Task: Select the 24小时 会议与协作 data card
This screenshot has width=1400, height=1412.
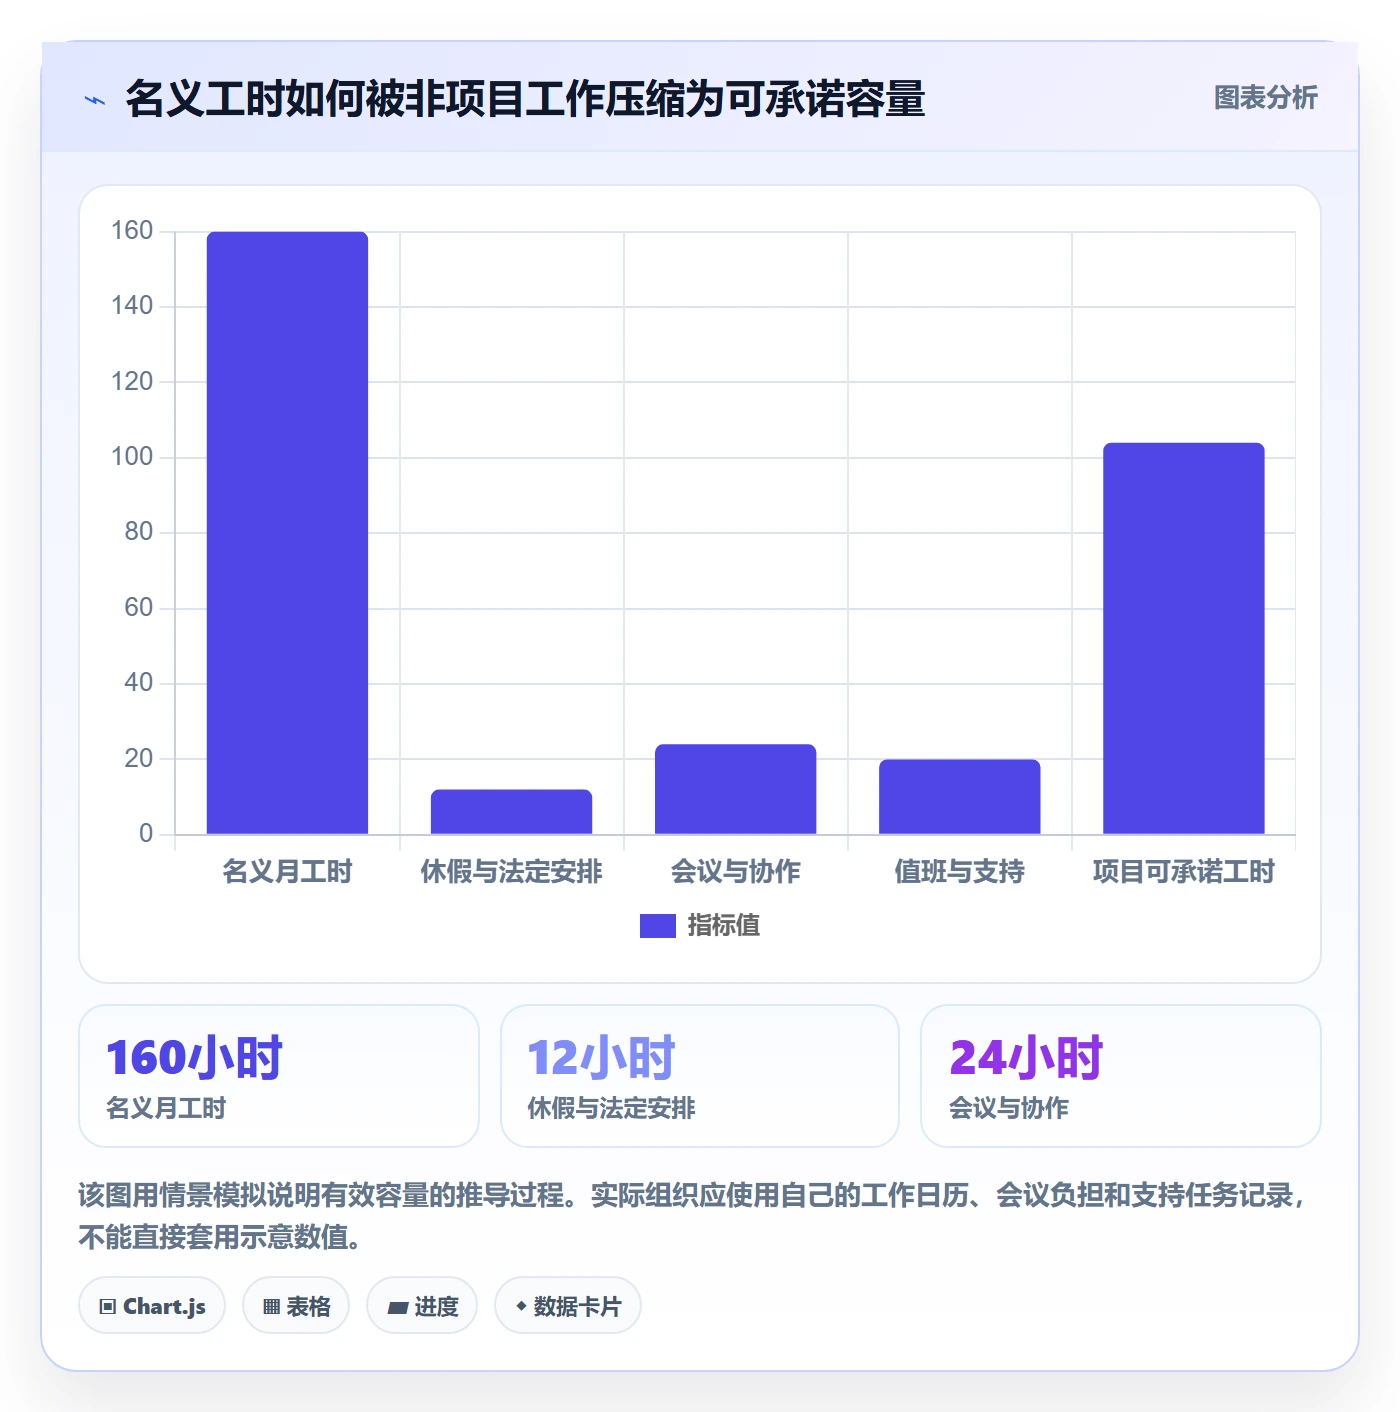Action: tap(1121, 1076)
